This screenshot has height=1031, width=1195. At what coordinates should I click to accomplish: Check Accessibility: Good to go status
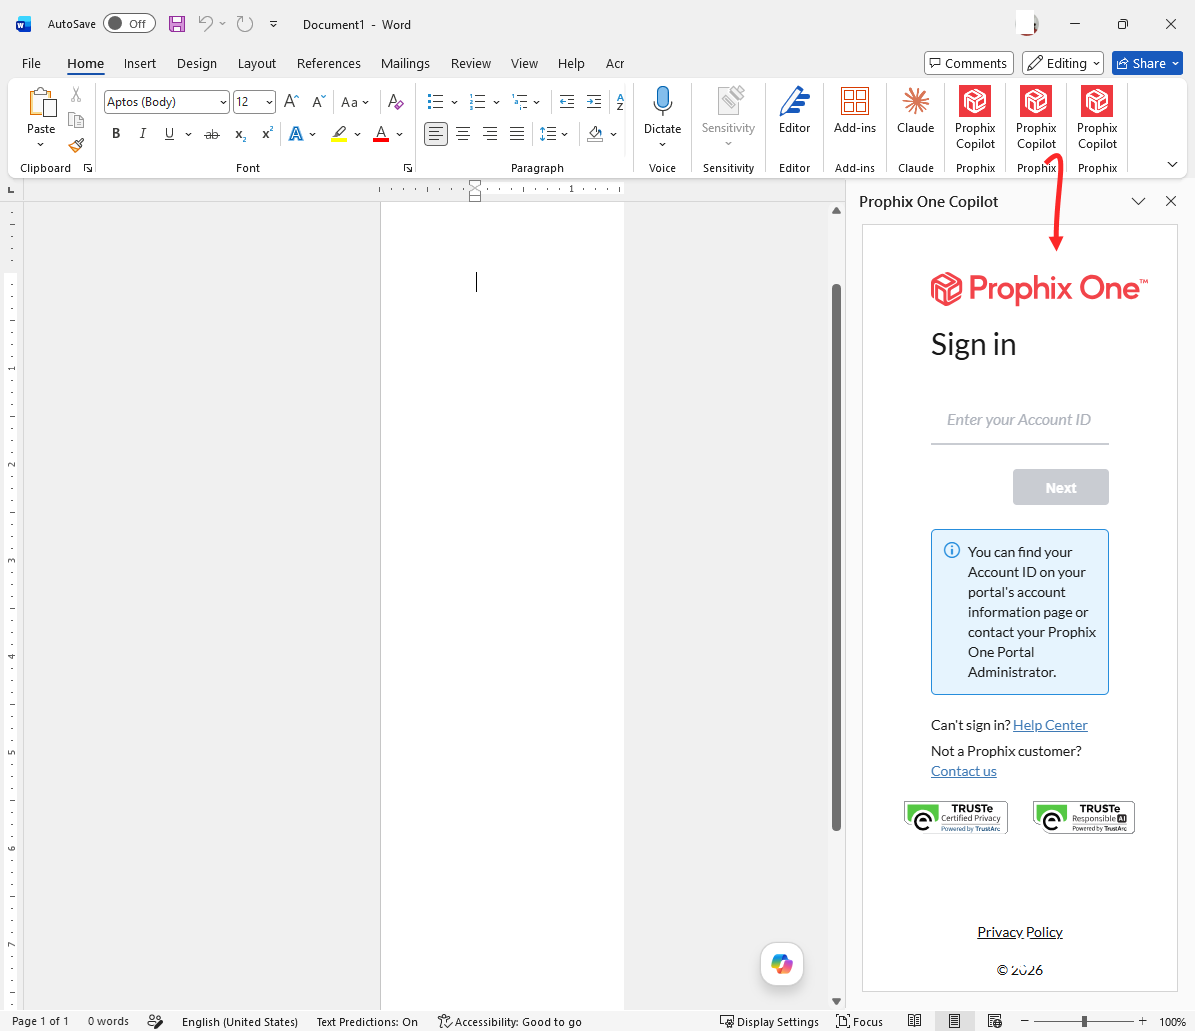coord(509,1022)
